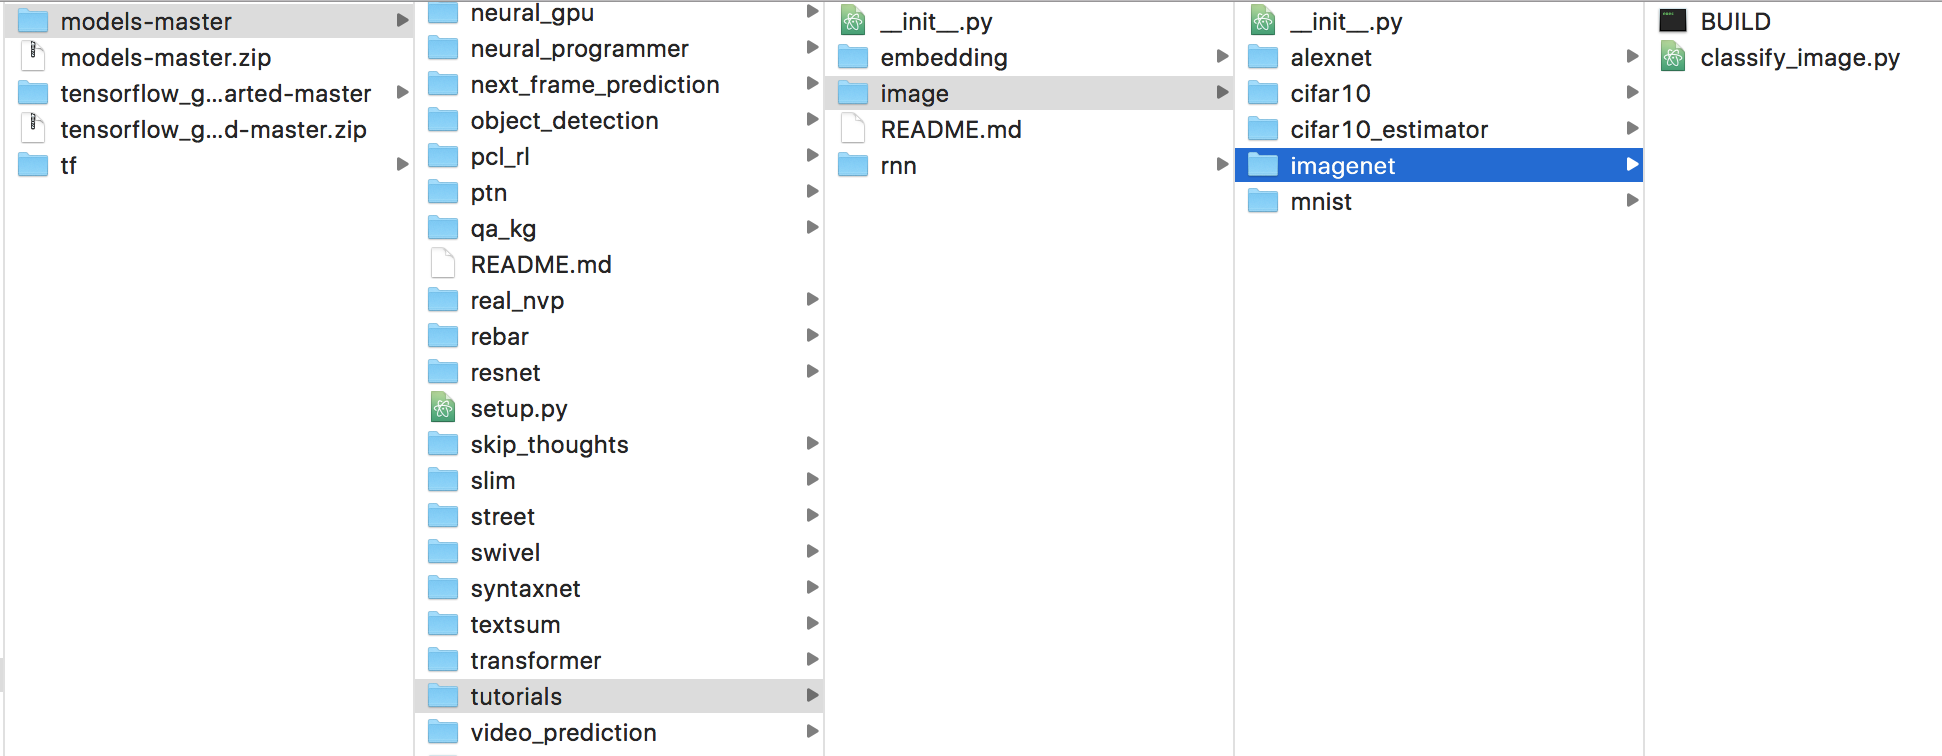
Task: Select the models-master.zip file name
Action: click(x=165, y=58)
